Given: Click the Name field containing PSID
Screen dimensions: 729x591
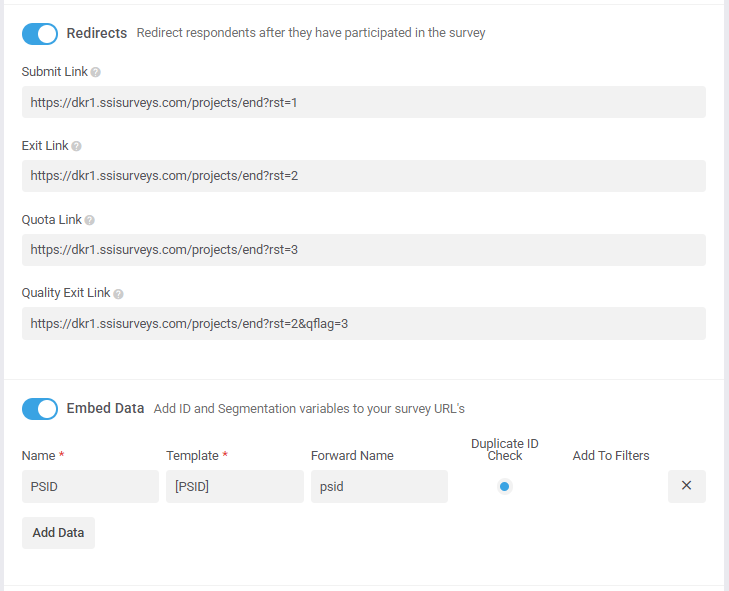Looking at the screenshot, I should (90, 486).
